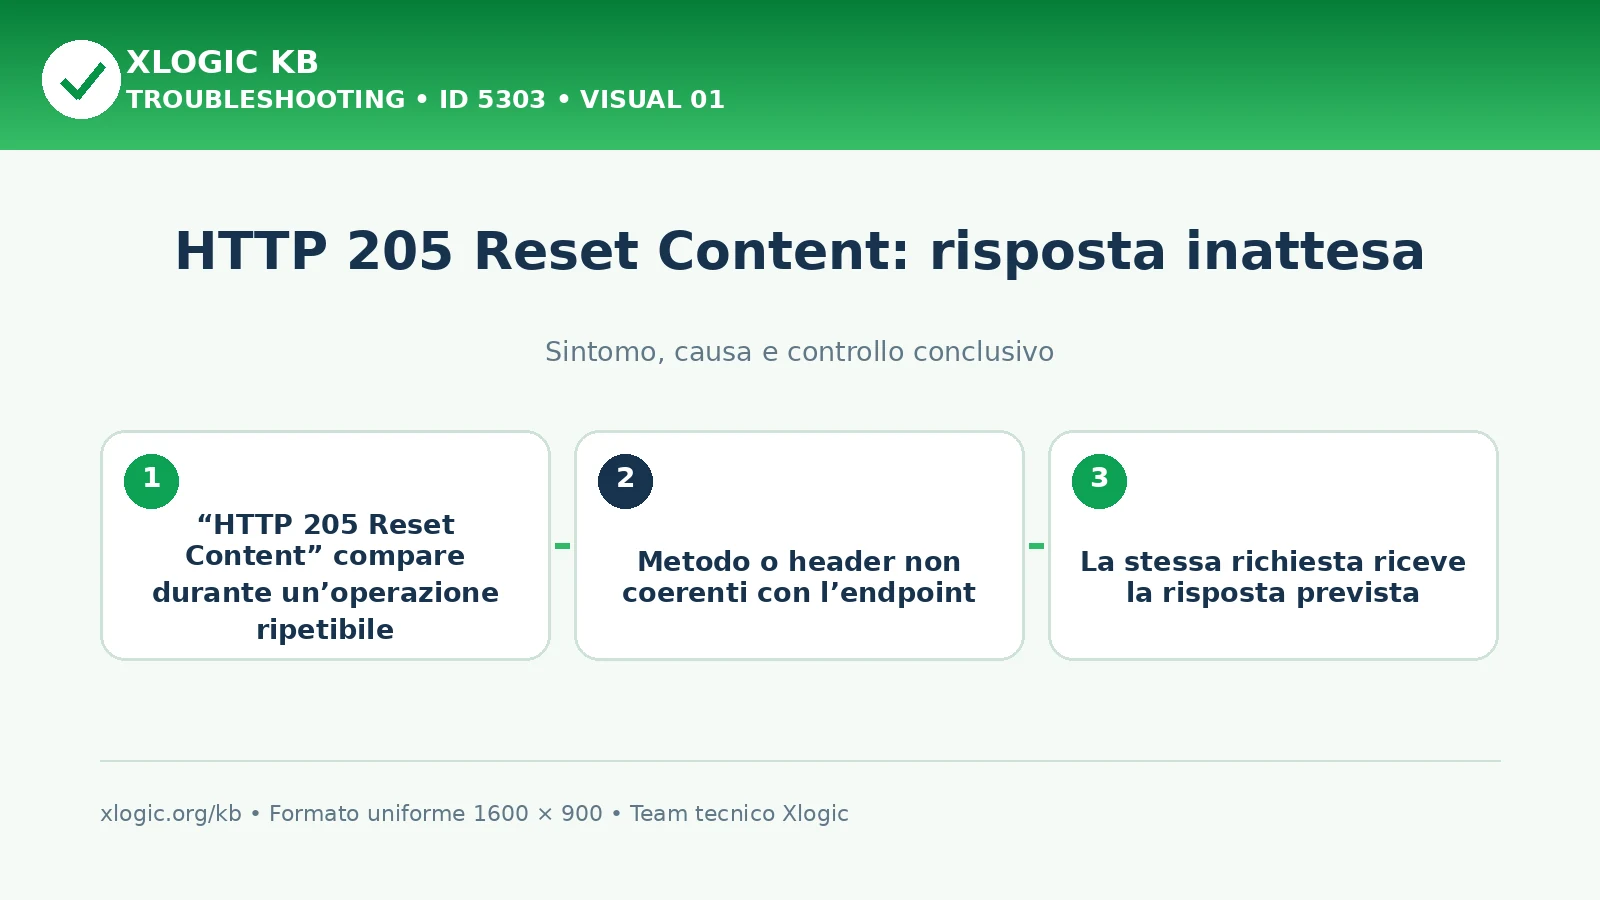The image size is (1600, 900).
Task: Select the card La stessa richiesta riceve la risposta
Action: (1273, 546)
